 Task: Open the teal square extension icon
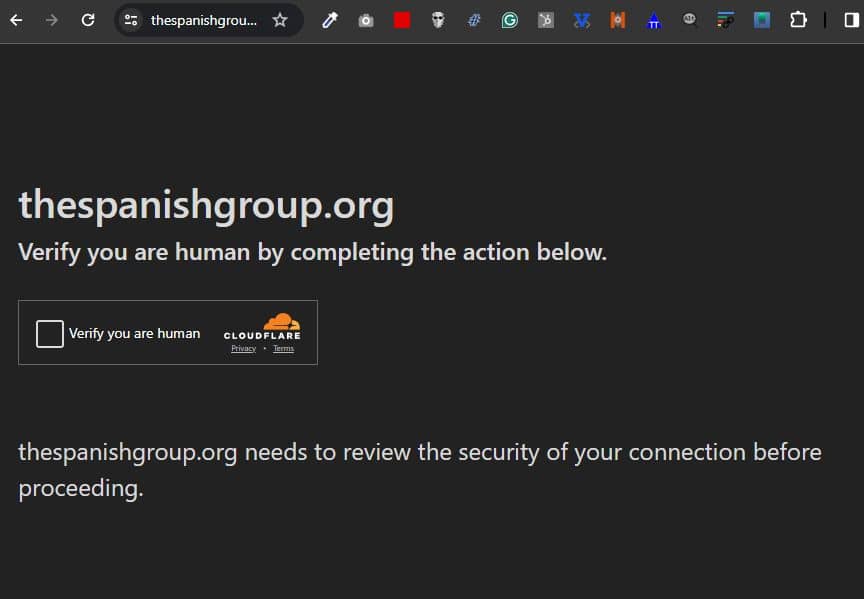[x=762, y=20]
